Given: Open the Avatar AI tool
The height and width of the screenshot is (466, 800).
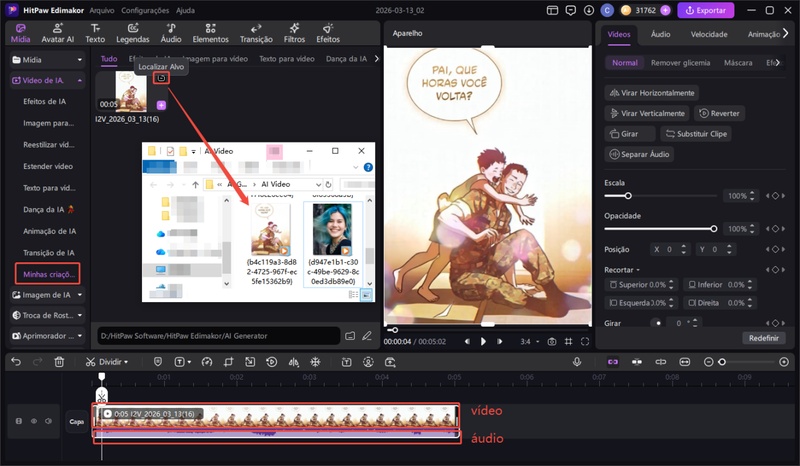Looking at the screenshot, I should (57, 33).
